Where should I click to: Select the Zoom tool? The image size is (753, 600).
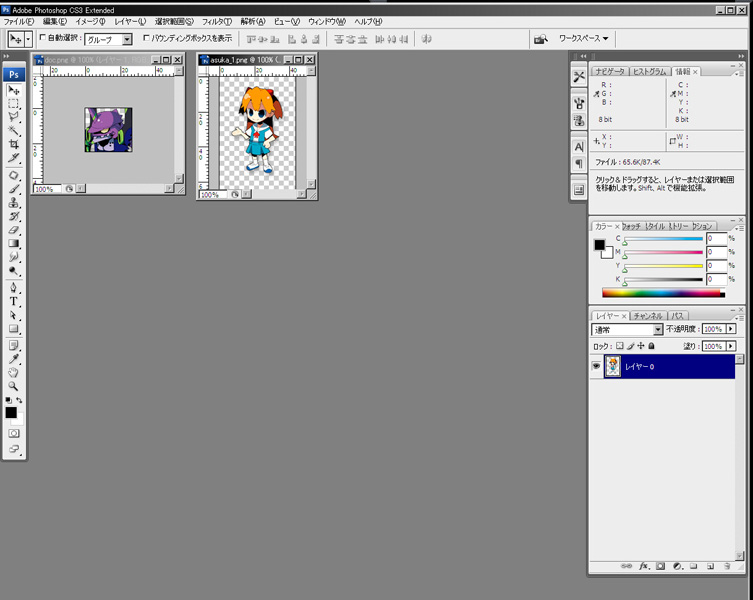click(13, 386)
